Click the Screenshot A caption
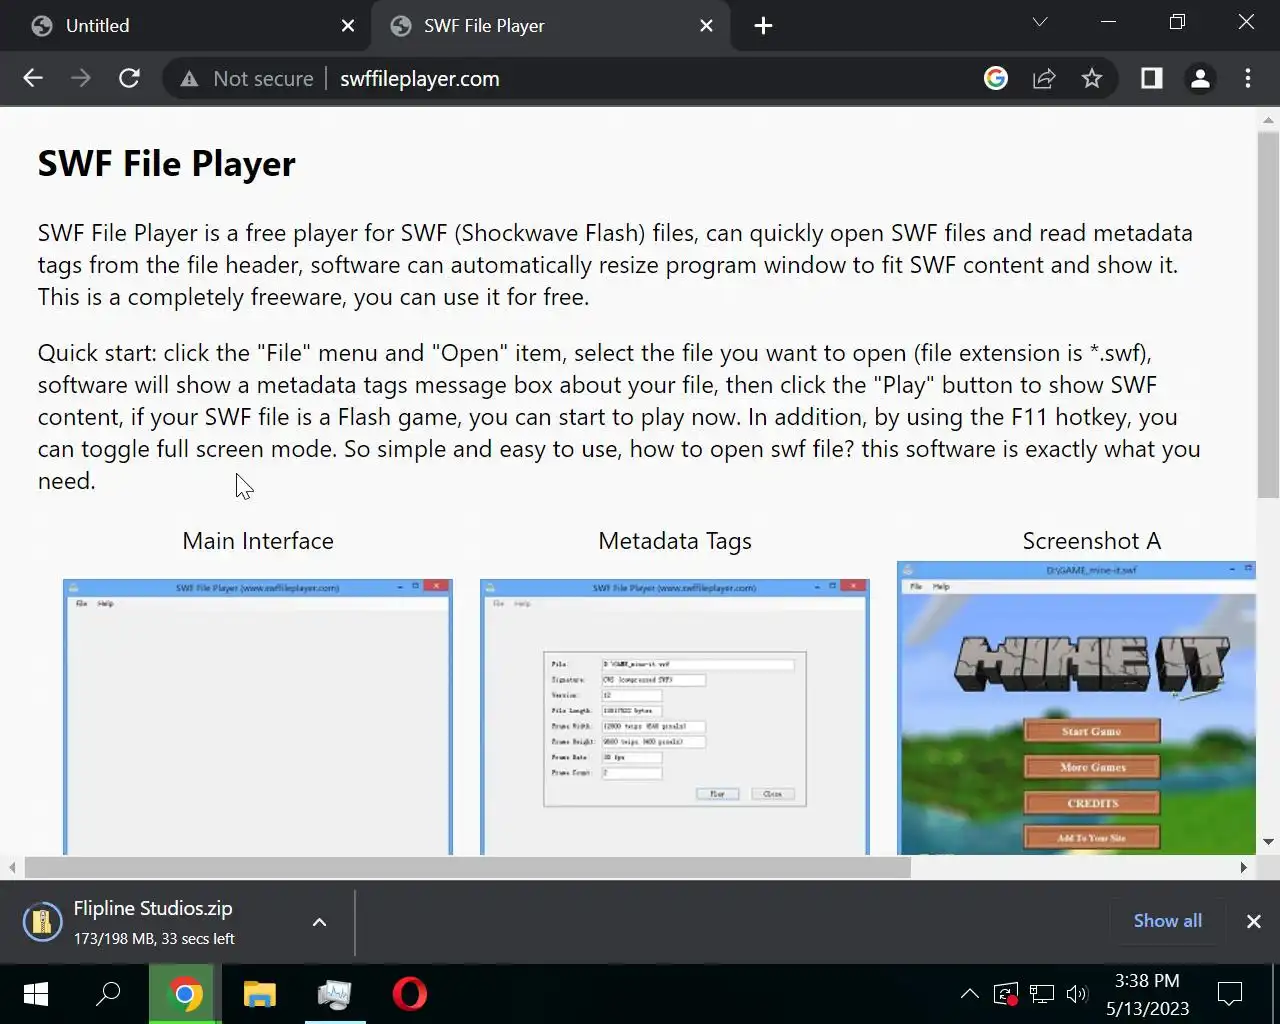 1091,541
